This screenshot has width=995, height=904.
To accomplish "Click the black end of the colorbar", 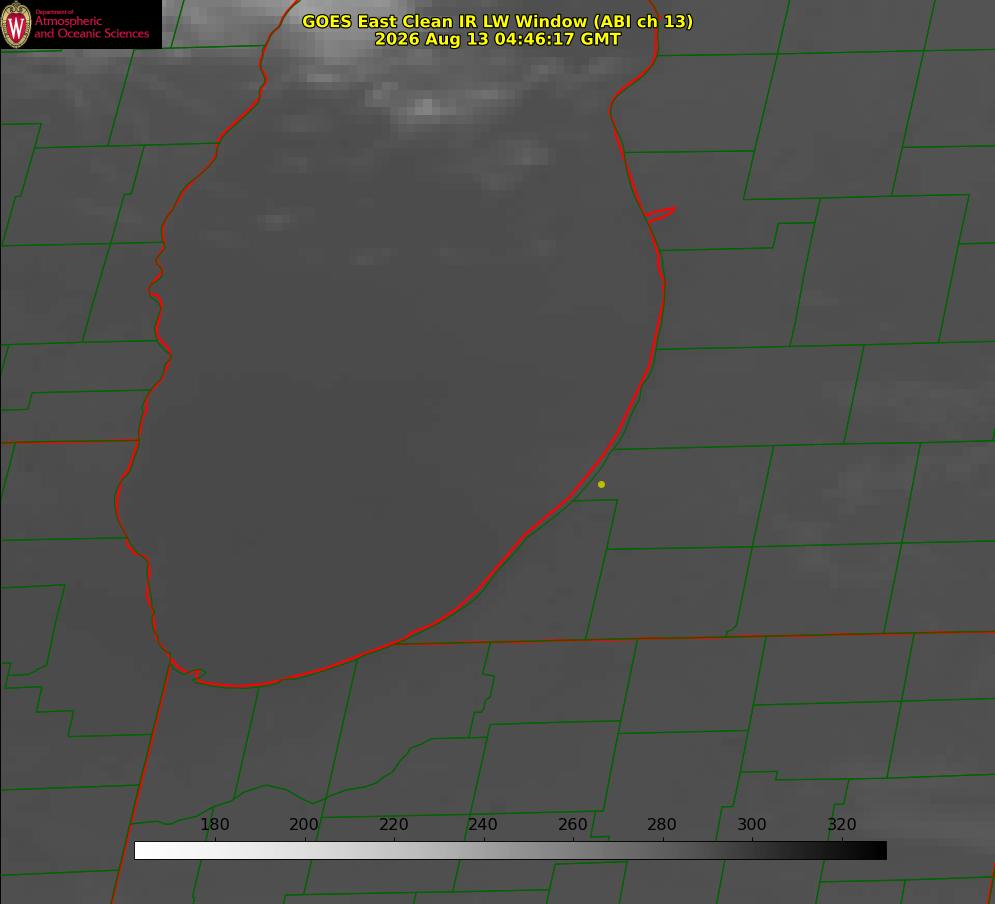I will (878, 851).
